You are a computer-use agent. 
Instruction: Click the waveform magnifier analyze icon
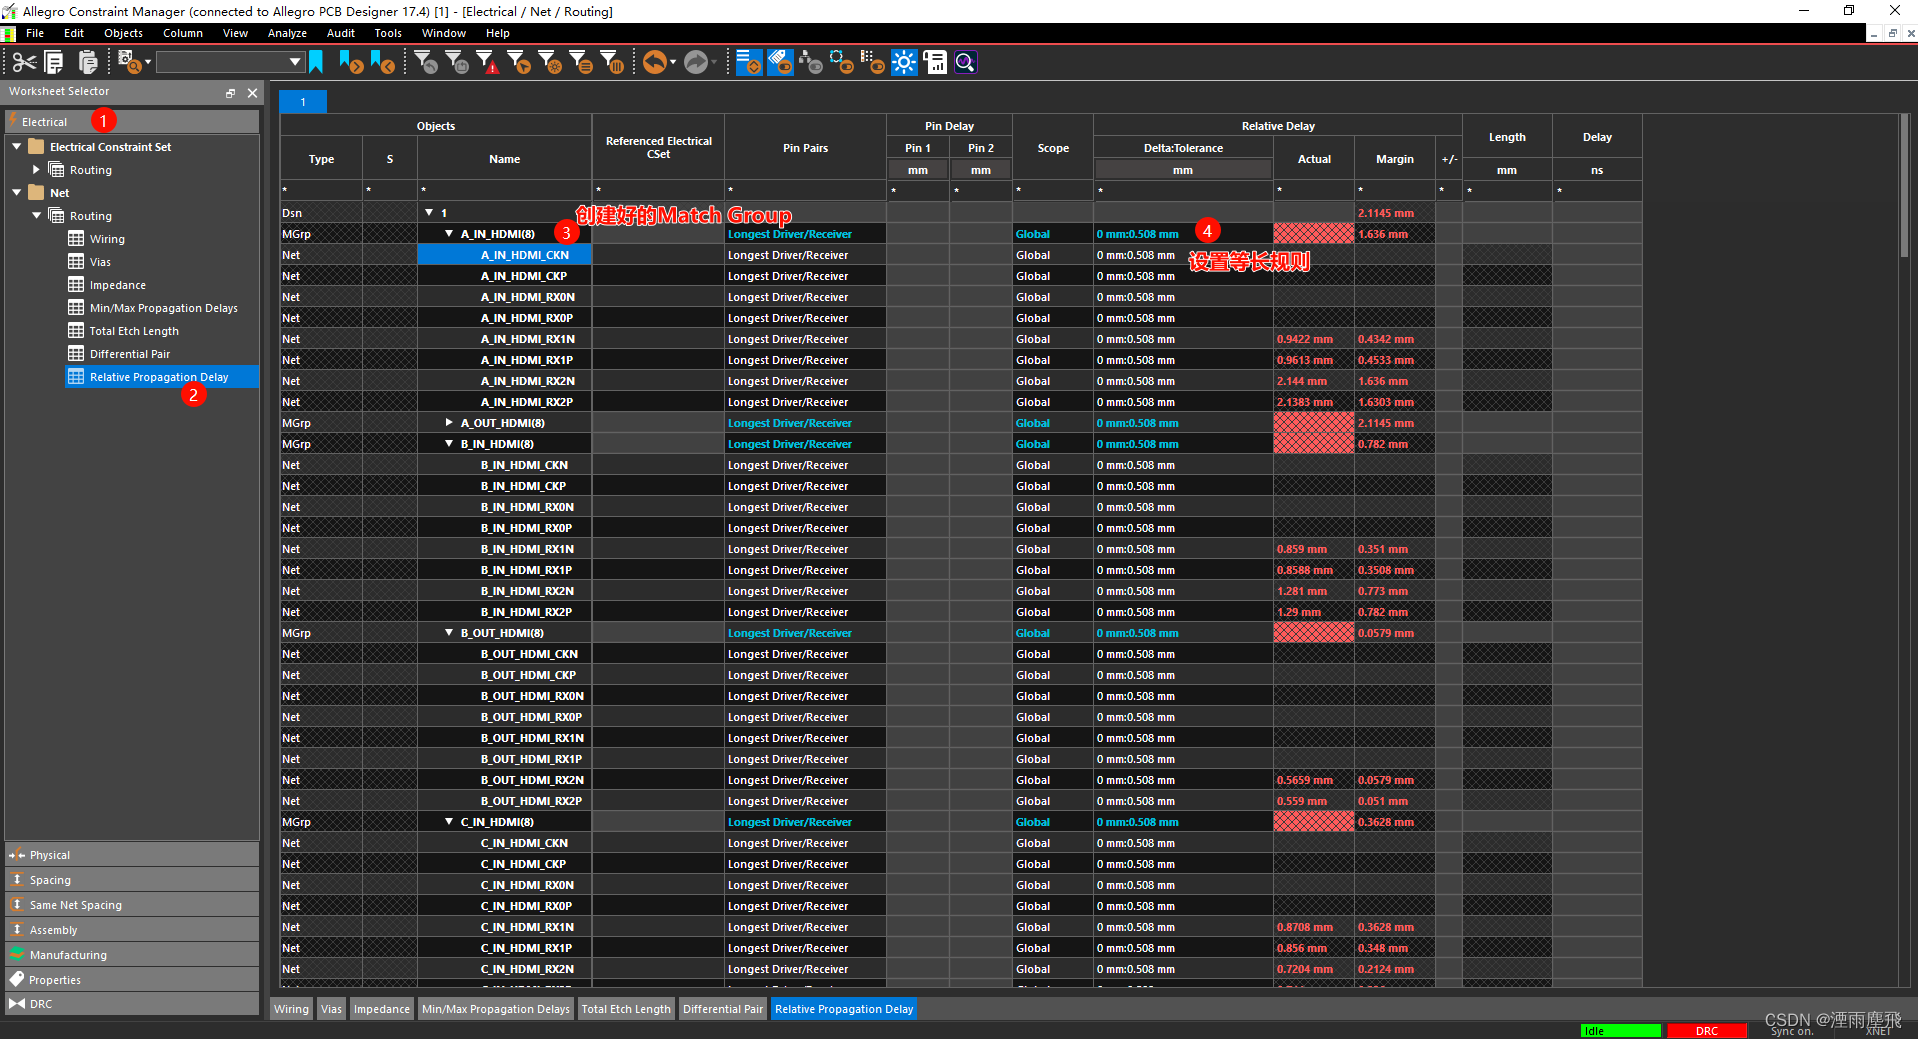[965, 62]
